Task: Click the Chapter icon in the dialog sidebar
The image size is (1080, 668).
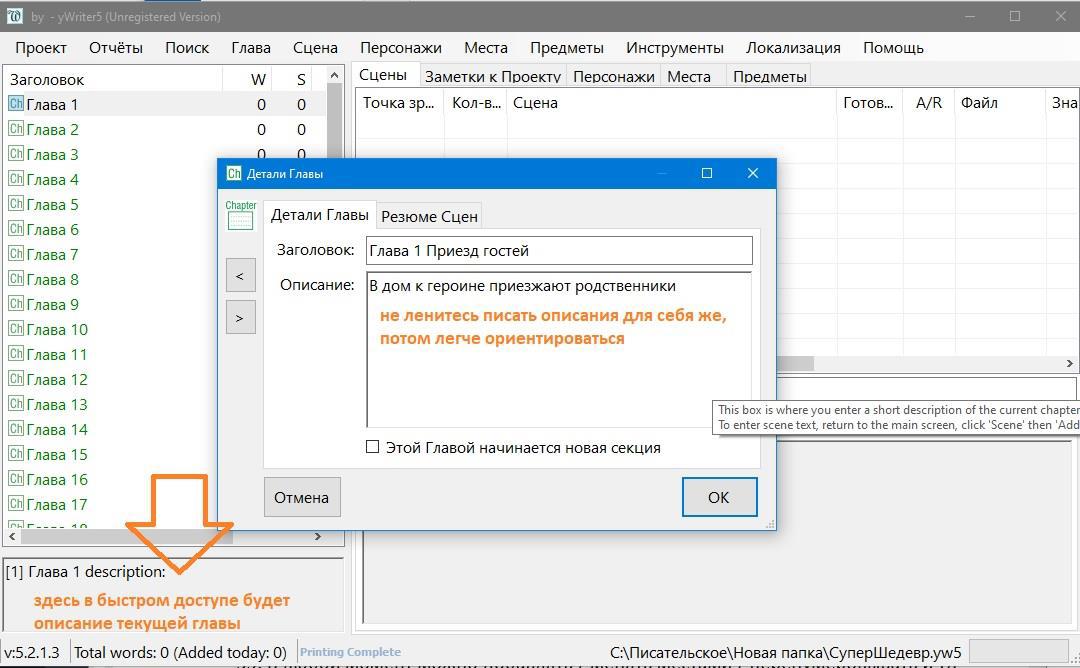Action: 240,215
